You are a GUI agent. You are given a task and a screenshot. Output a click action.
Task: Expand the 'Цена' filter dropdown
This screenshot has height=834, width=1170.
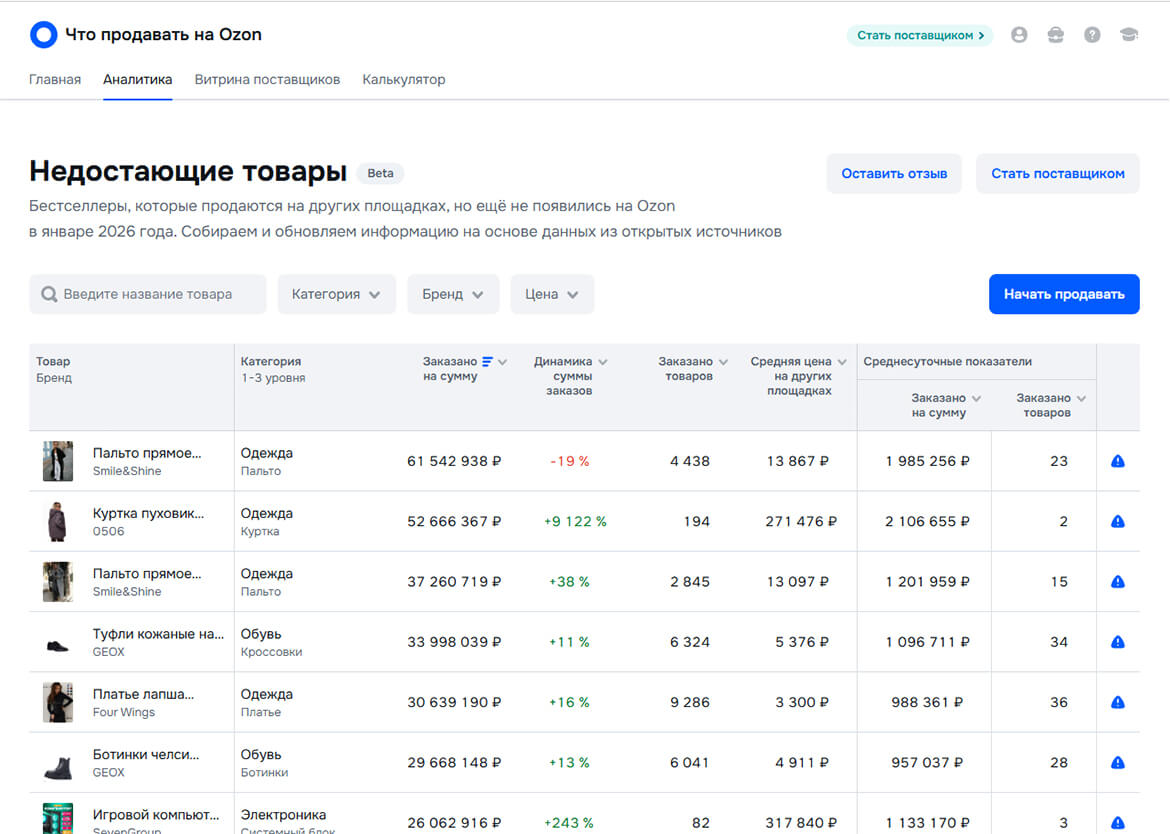(552, 293)
